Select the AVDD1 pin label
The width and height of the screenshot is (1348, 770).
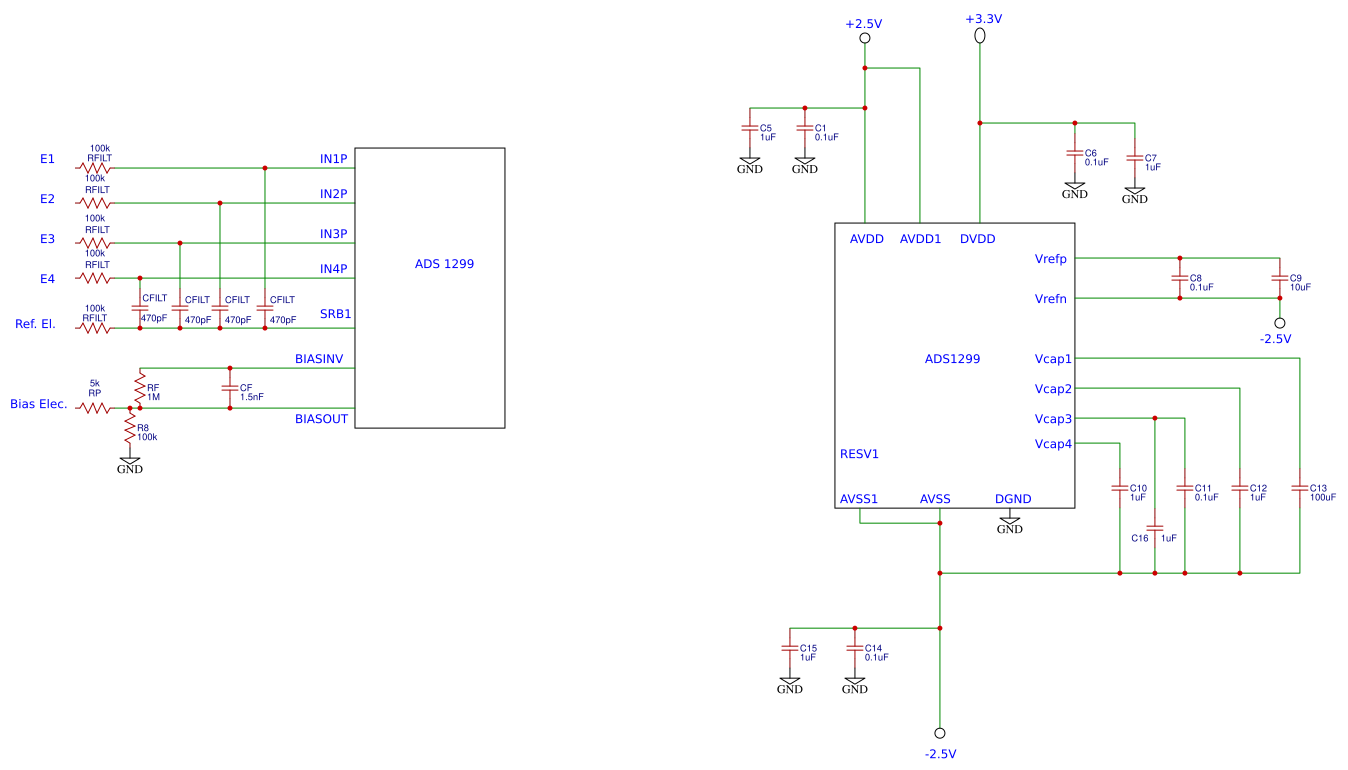point(920,239)
